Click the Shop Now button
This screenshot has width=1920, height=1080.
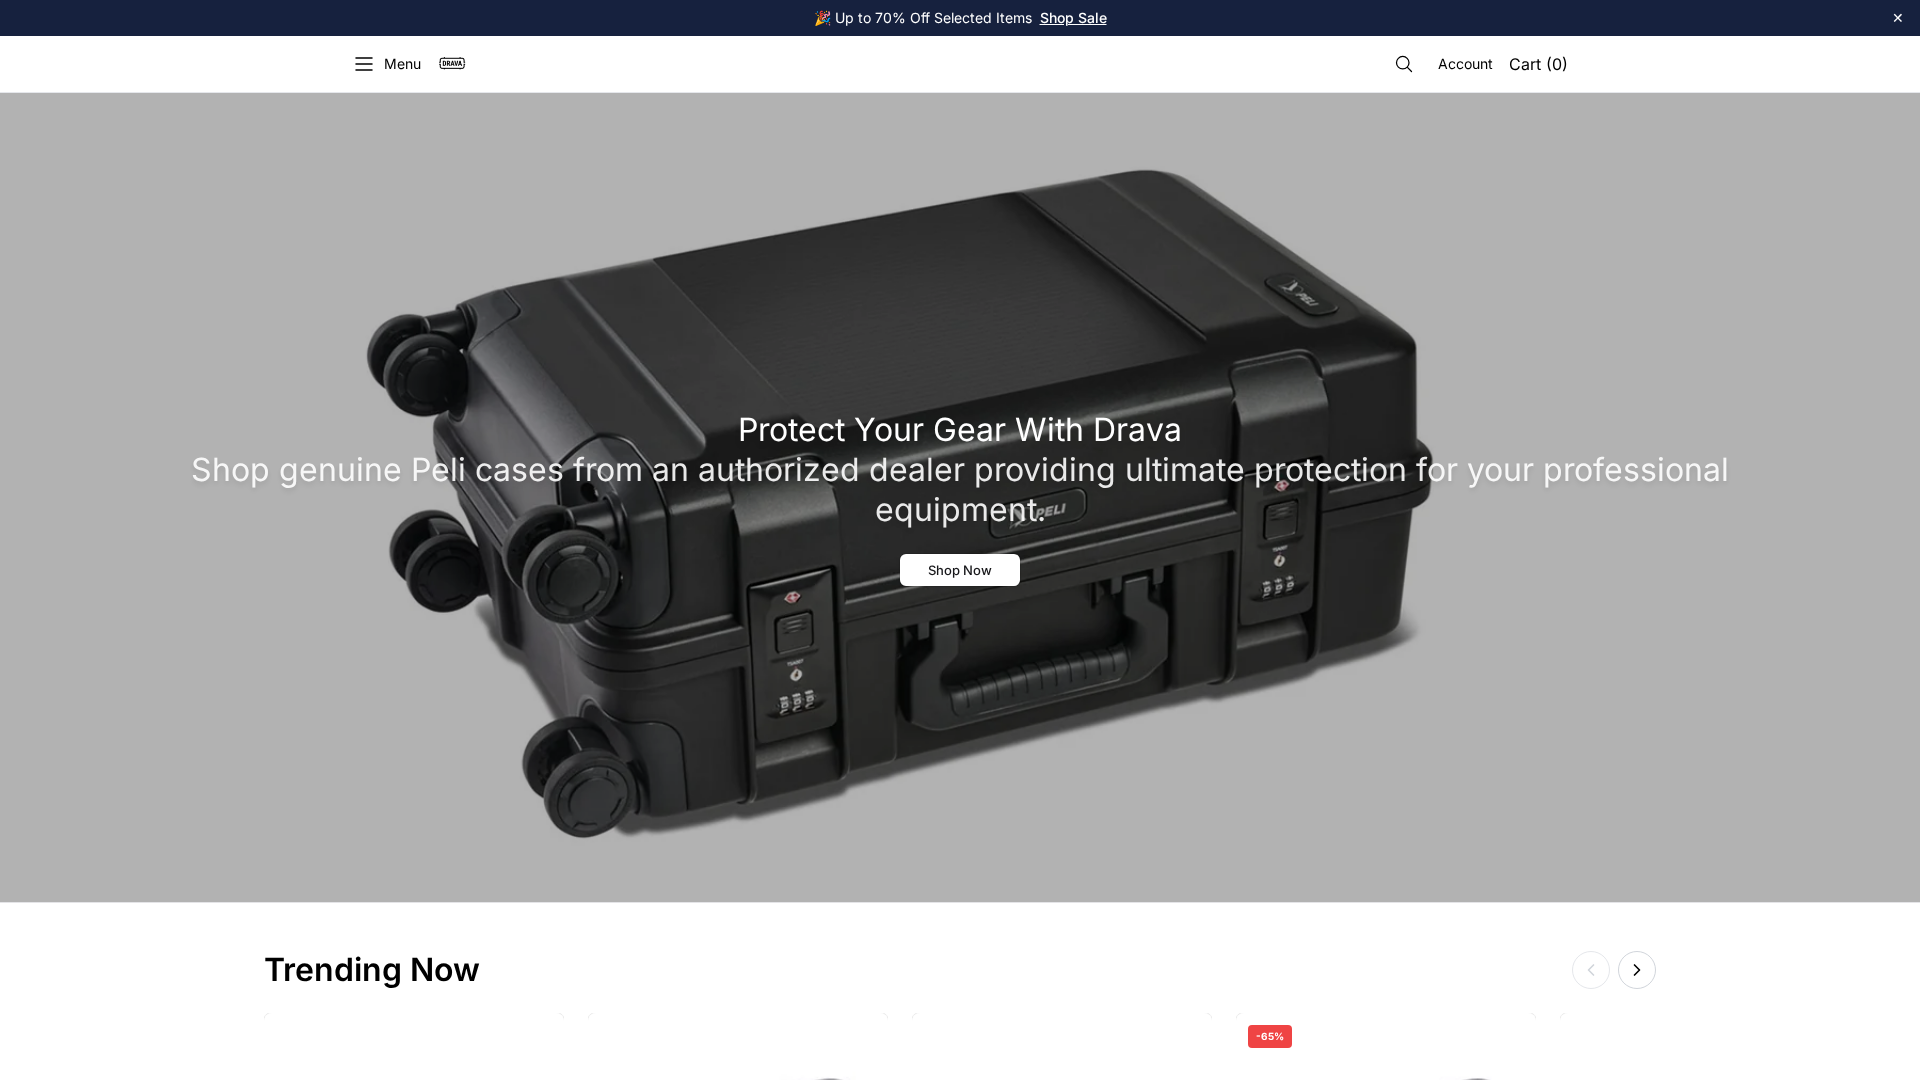point(960,570)
